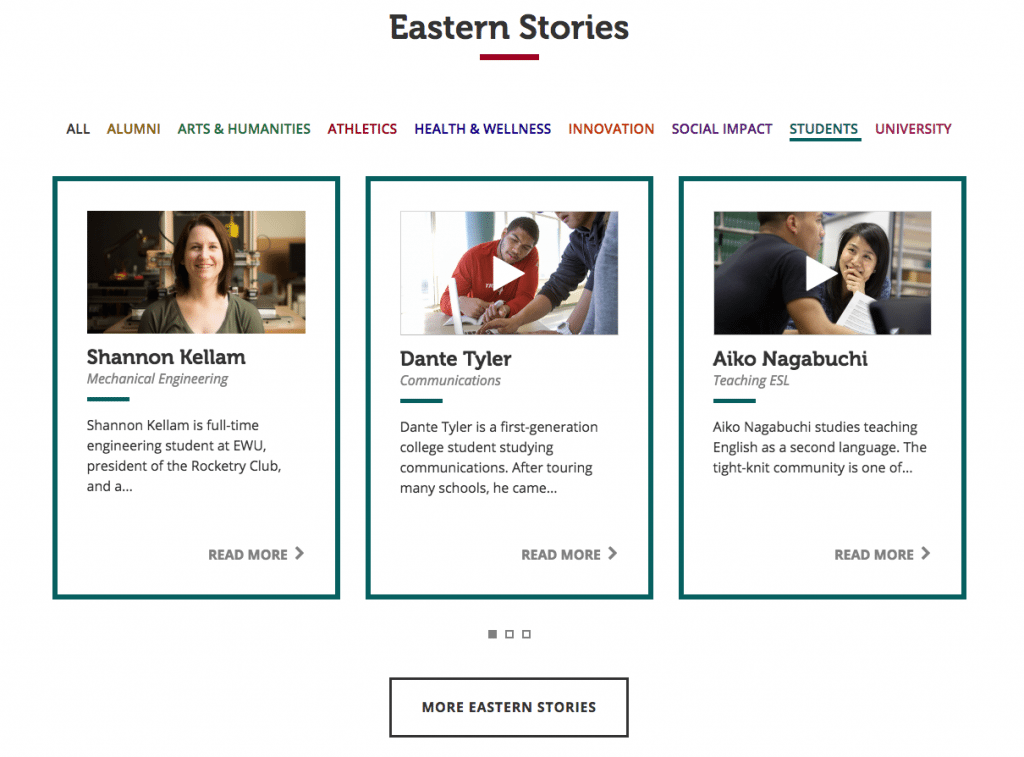Play the Dante Tyler video
This screenshot has width=1024, height=757.
[x=508, y=273]
